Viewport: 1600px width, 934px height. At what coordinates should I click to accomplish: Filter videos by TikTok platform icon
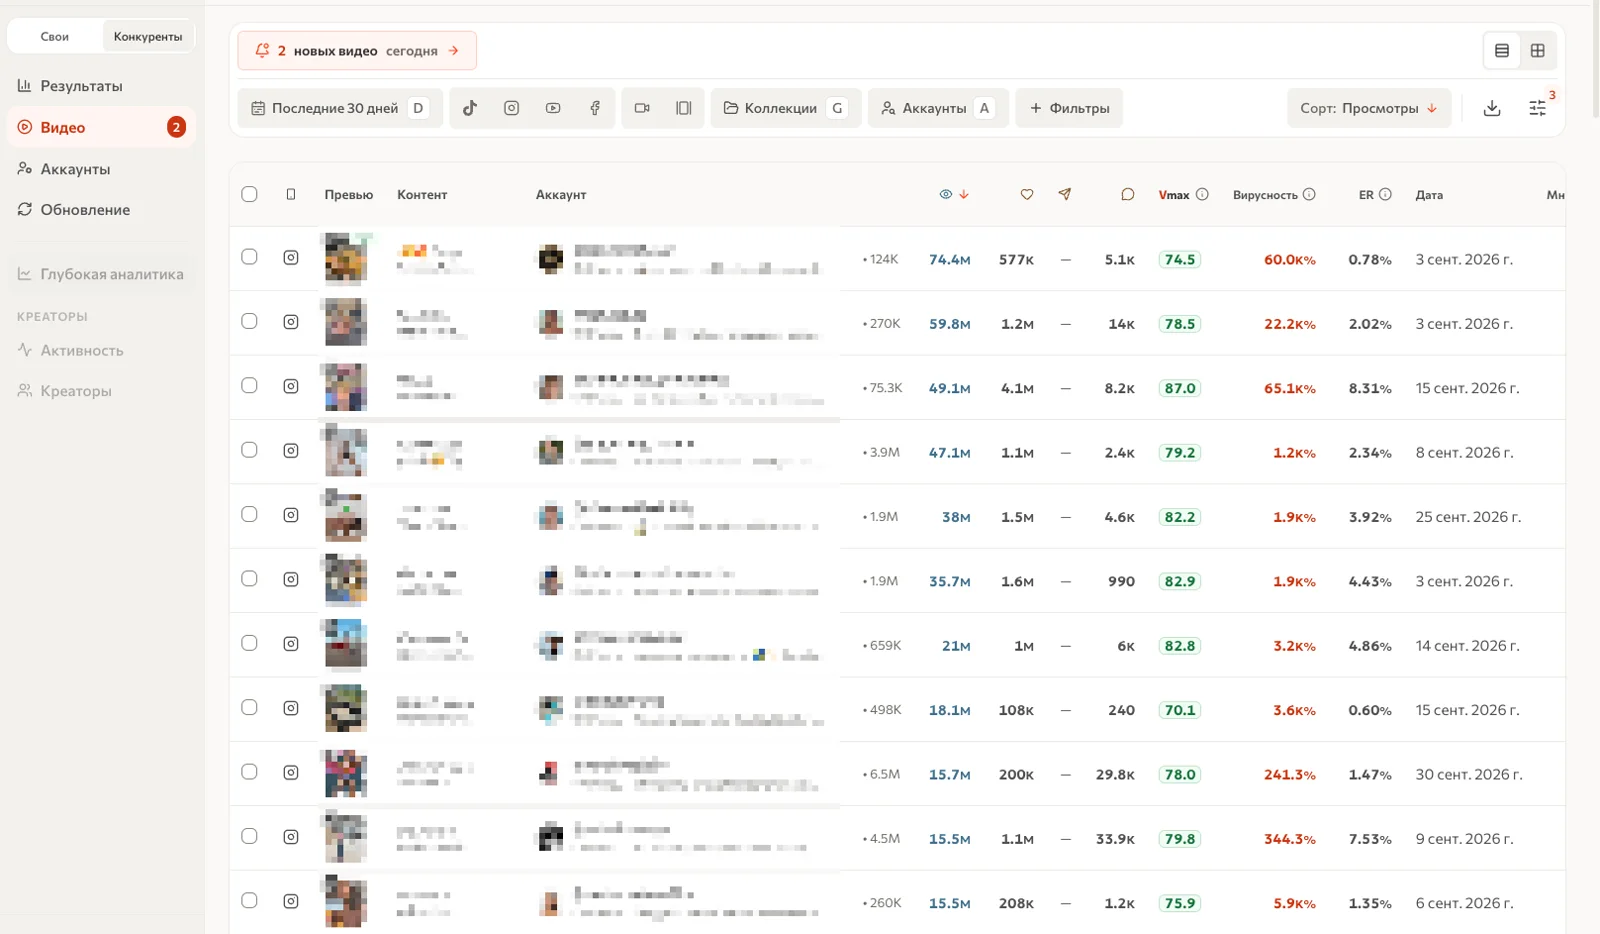470,108
